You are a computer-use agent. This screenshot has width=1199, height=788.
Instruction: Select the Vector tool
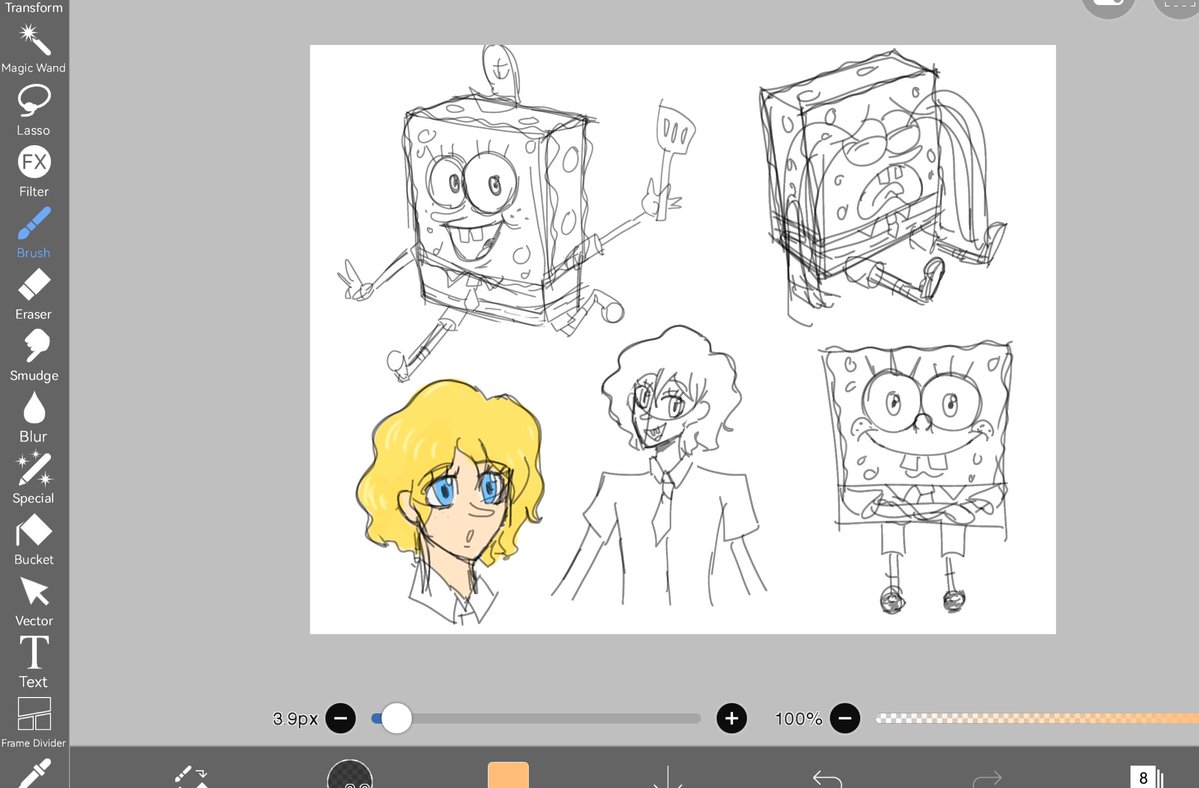(x=34, y=601)
